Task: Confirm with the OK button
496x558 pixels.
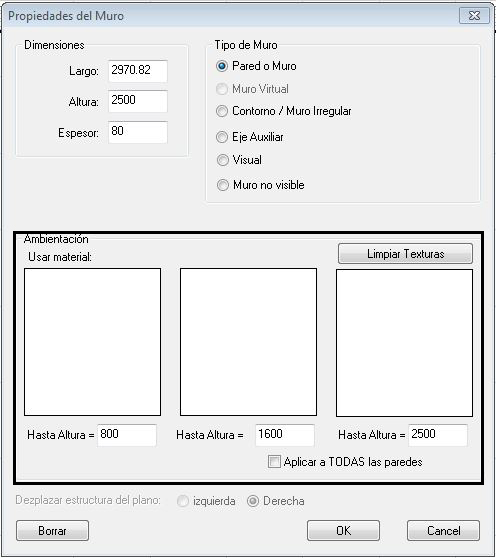Action: (343, 531)
